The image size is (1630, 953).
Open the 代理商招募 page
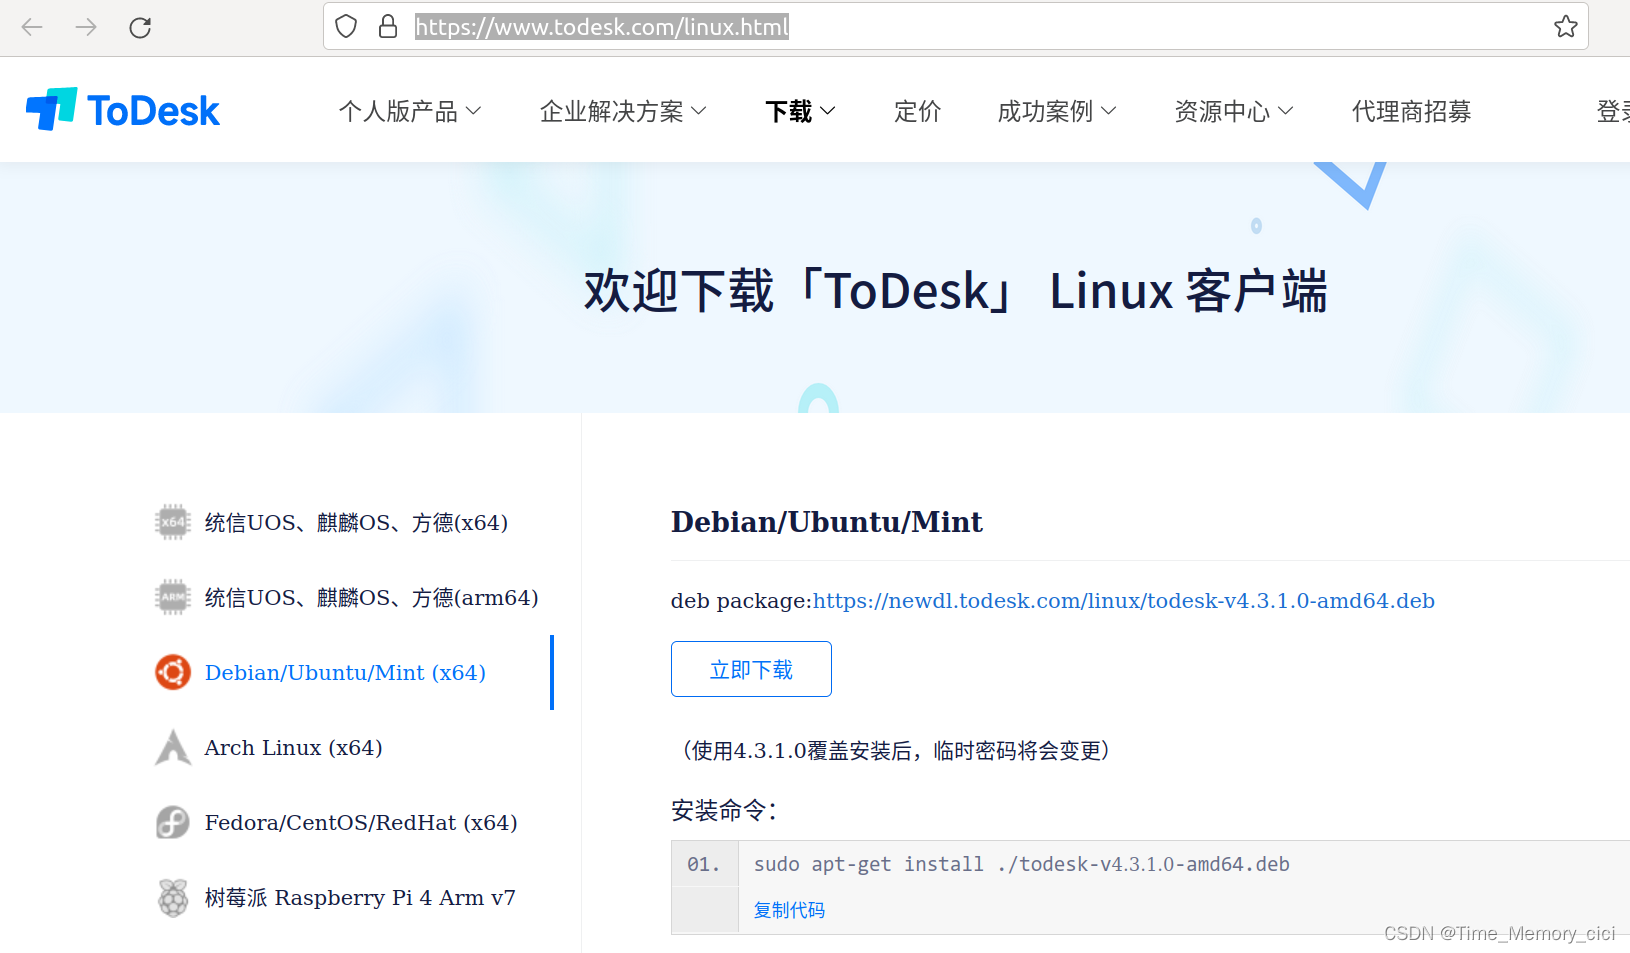[1411, 111]
